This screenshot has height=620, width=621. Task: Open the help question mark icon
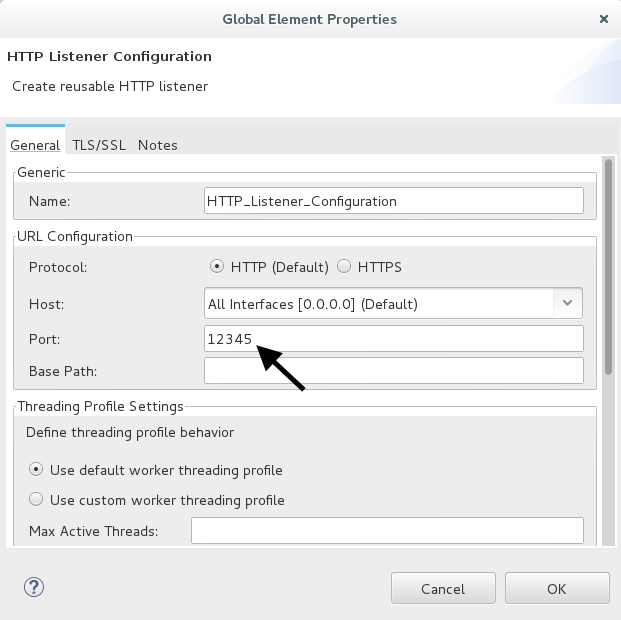click(34, 587)
